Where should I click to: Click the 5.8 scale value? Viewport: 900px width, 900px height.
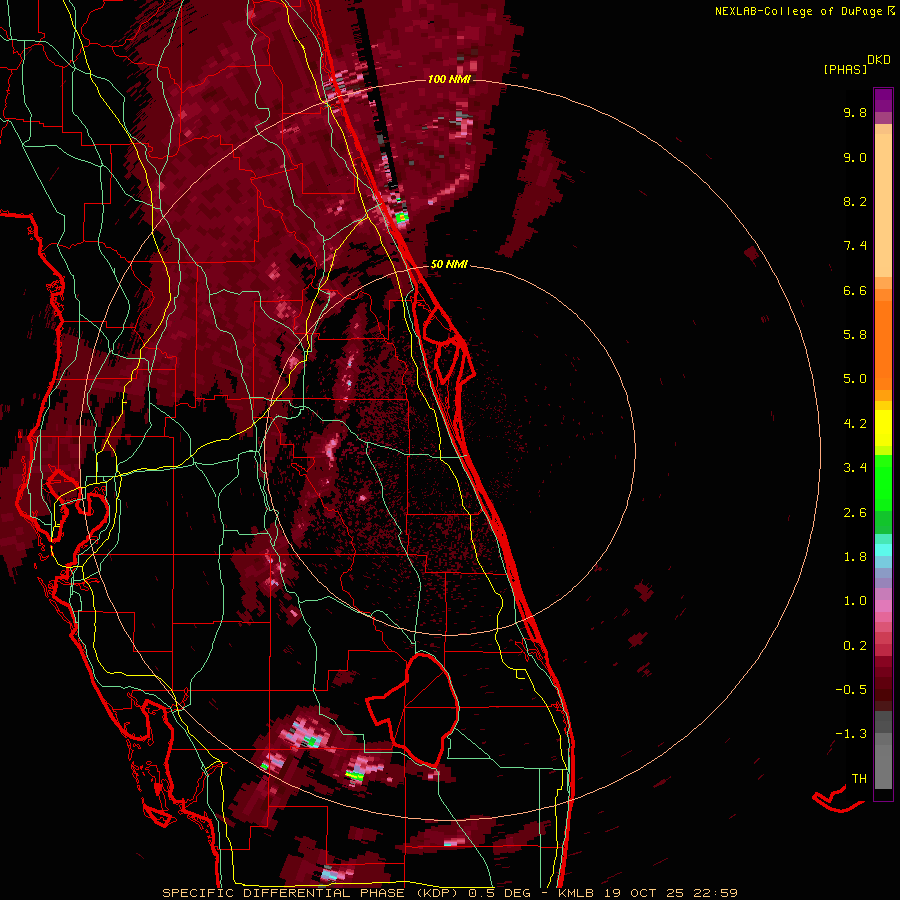[855, 335]
